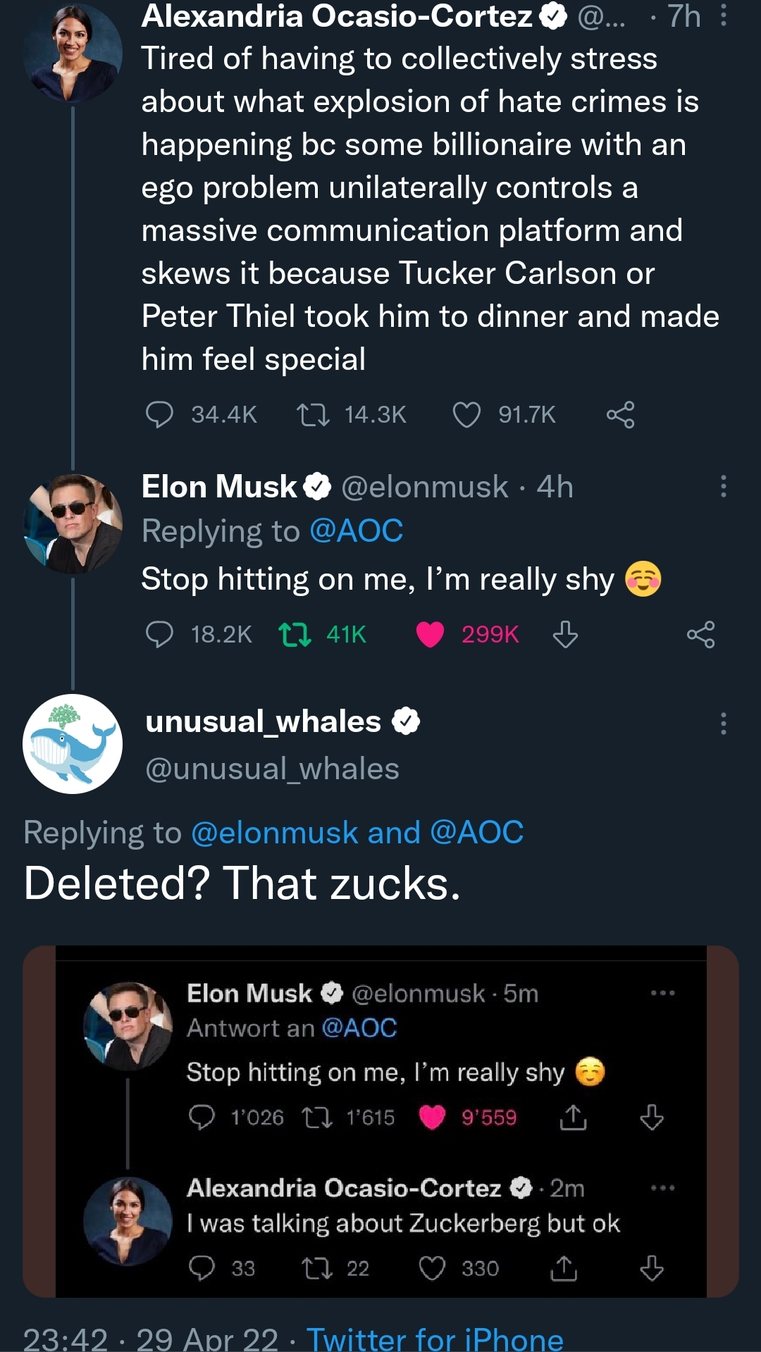The width and height of the screenshot is (761, 1352).
Task: Open the unusual_whales whale profile picture
Action: coord(72,743)
